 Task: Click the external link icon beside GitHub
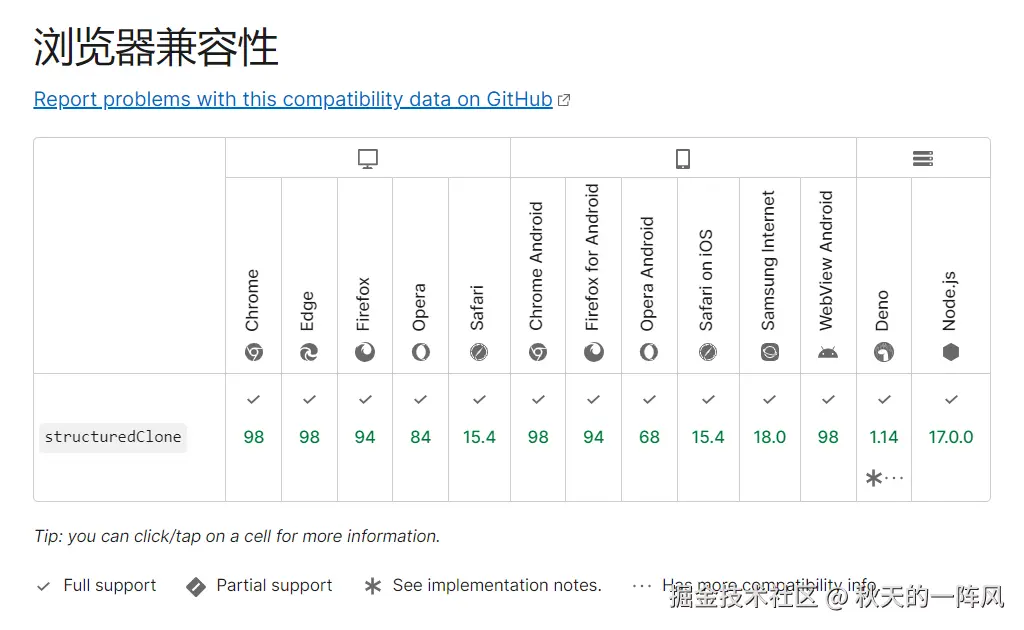point(564,100)
